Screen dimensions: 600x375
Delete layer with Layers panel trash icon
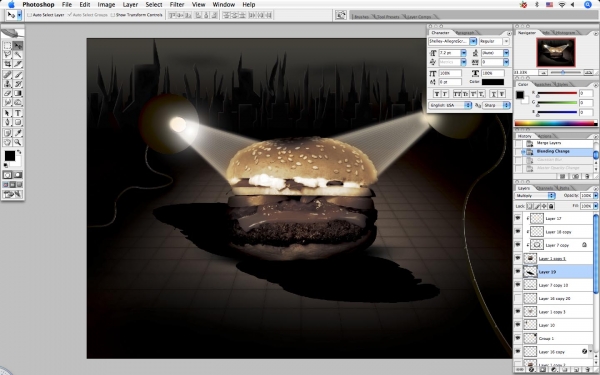[587, 370]
